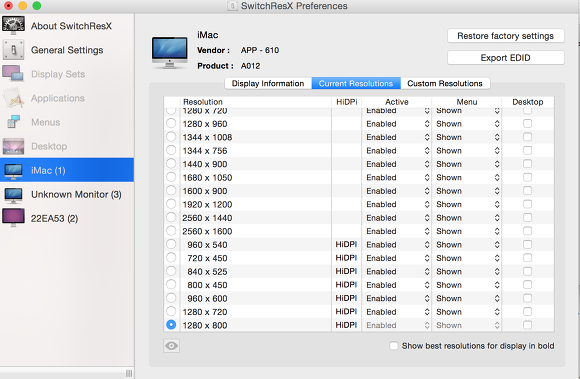Screen dimensions: 580x379
Task: Click the Menus sidebar icon
Action: point(14,122)
